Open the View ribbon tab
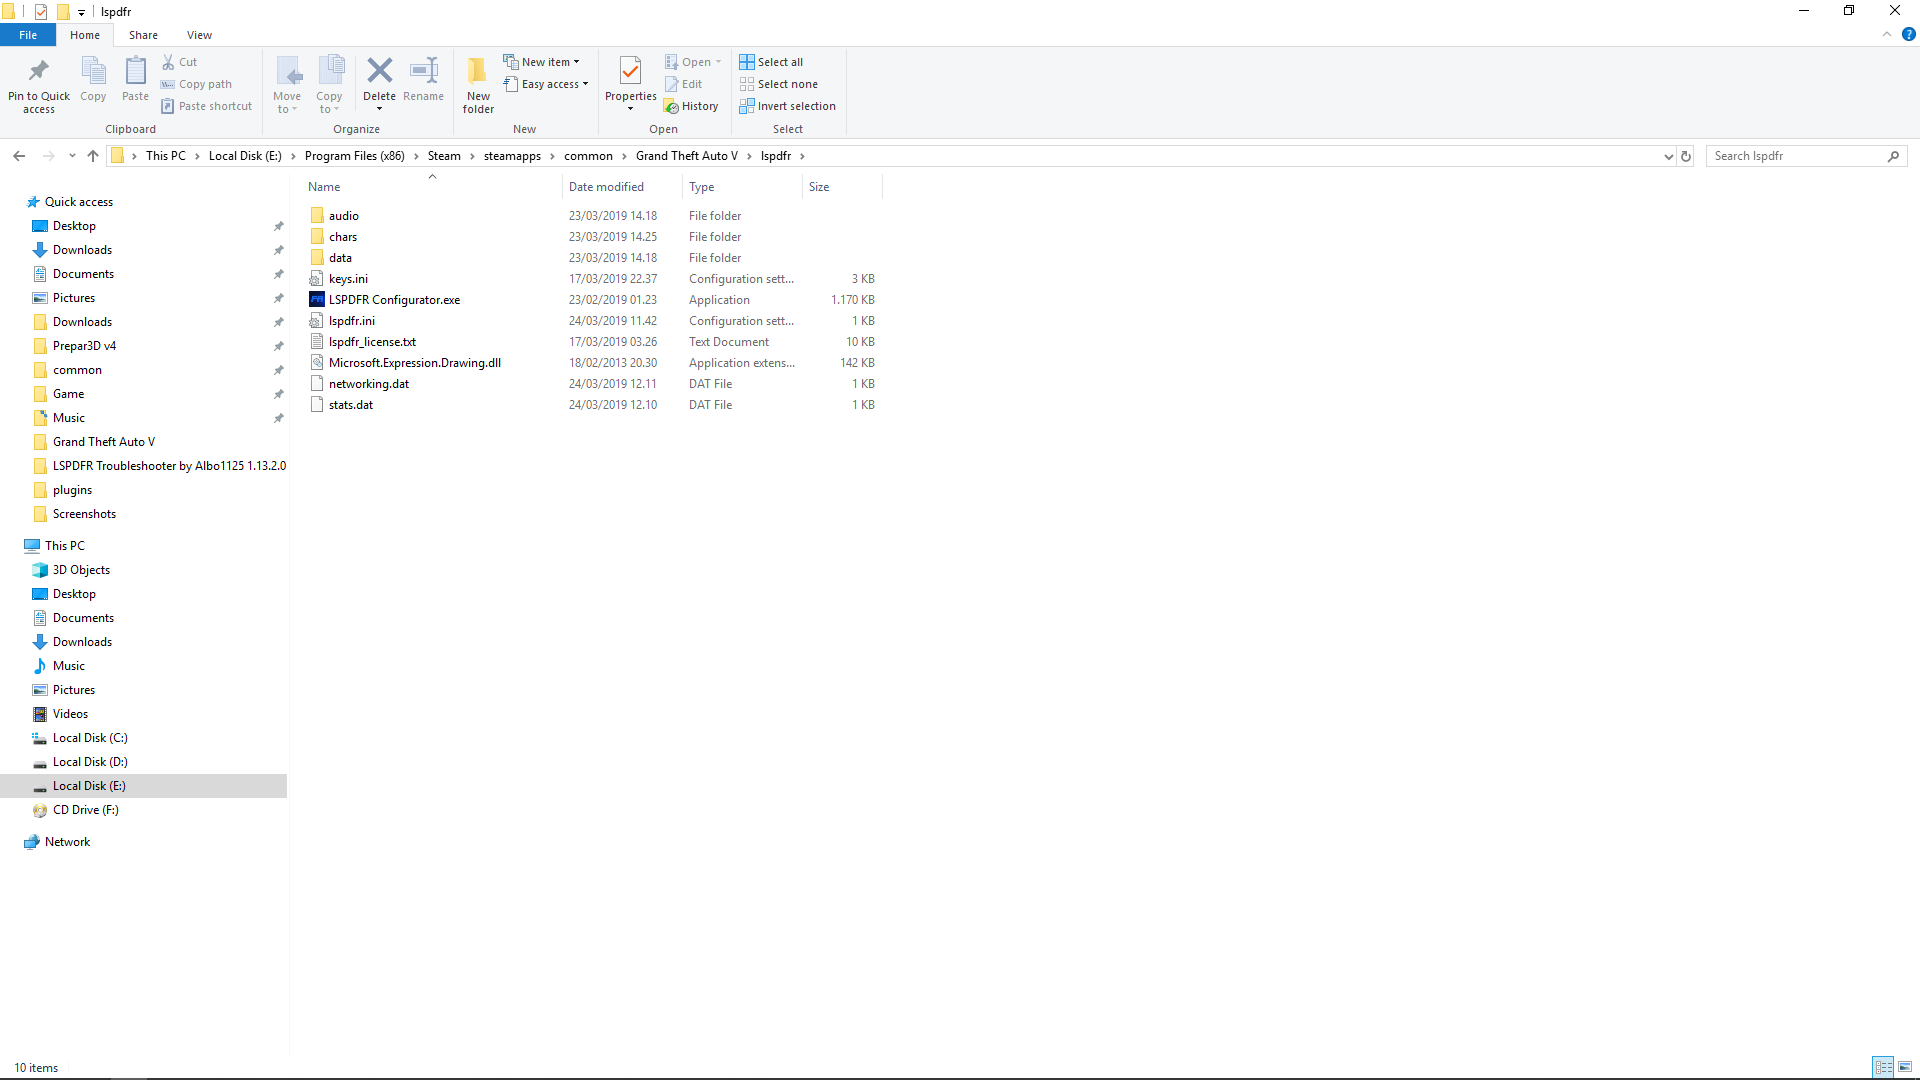Image resolution: width=1920 pixels, height=1080 pixels. (x=199, y=35)
